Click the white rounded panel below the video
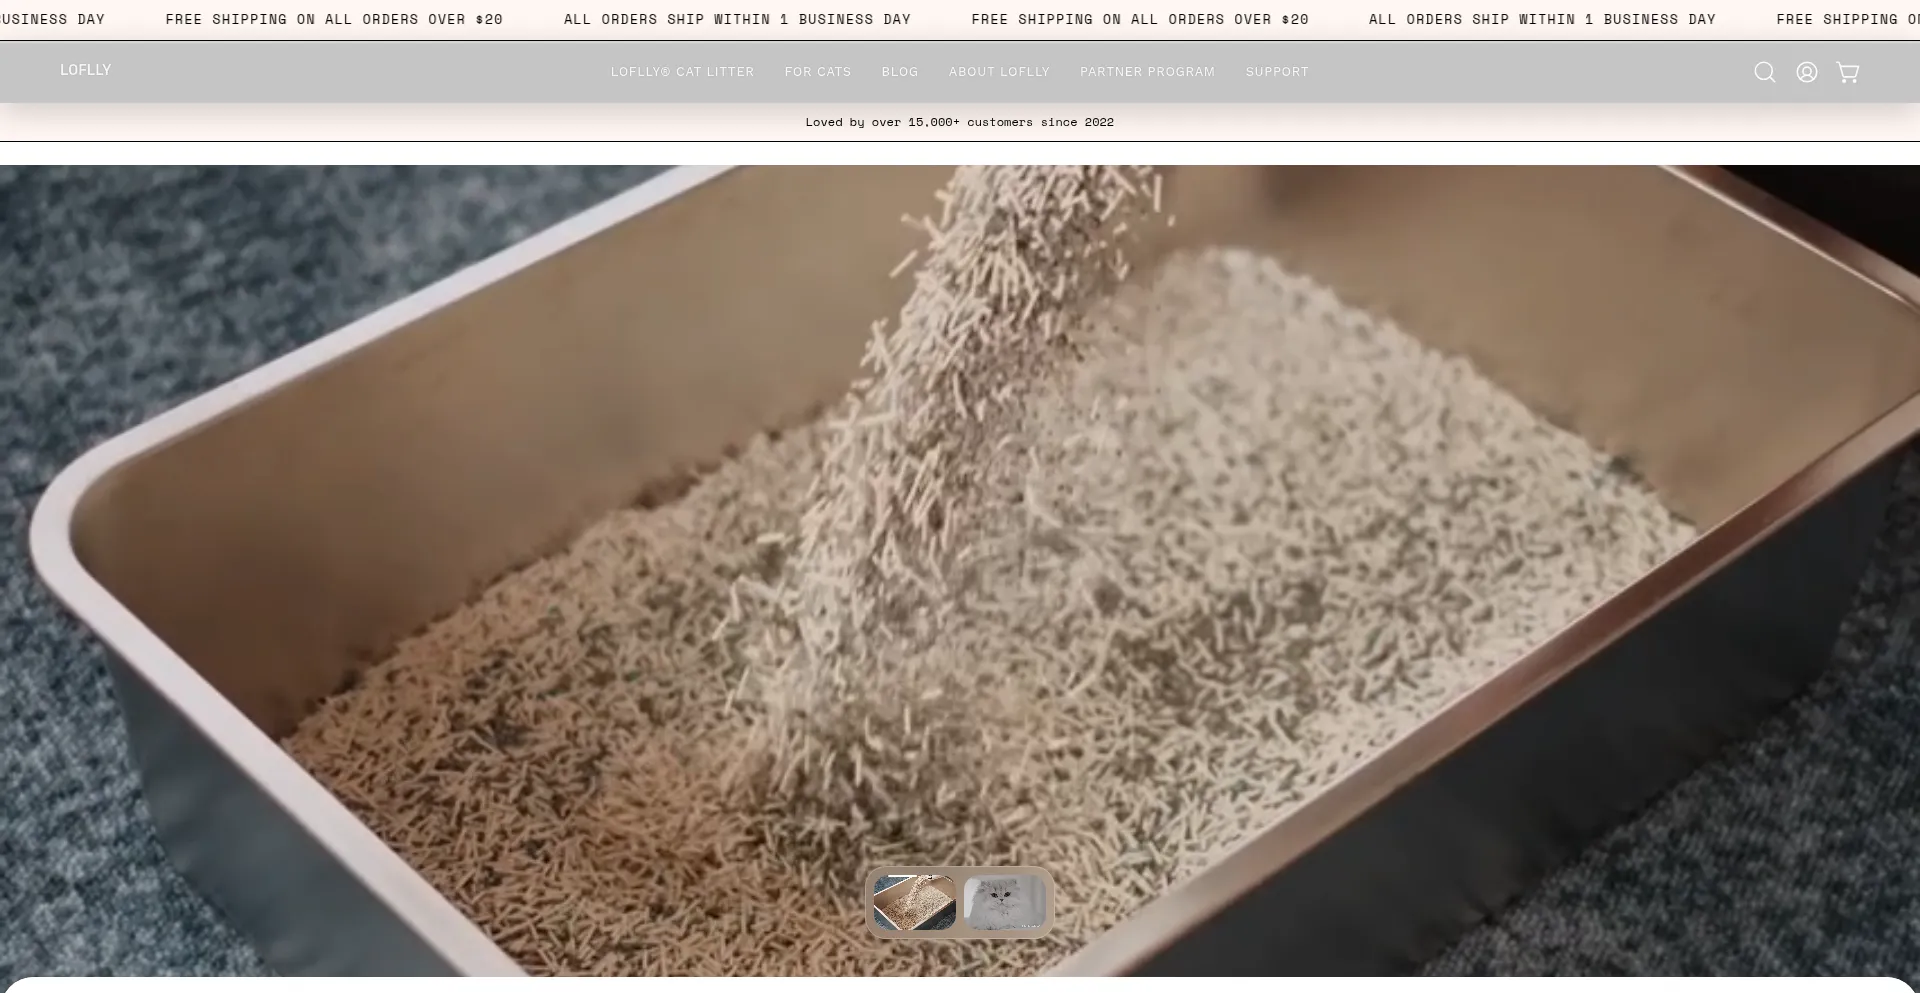 point(960,985)
